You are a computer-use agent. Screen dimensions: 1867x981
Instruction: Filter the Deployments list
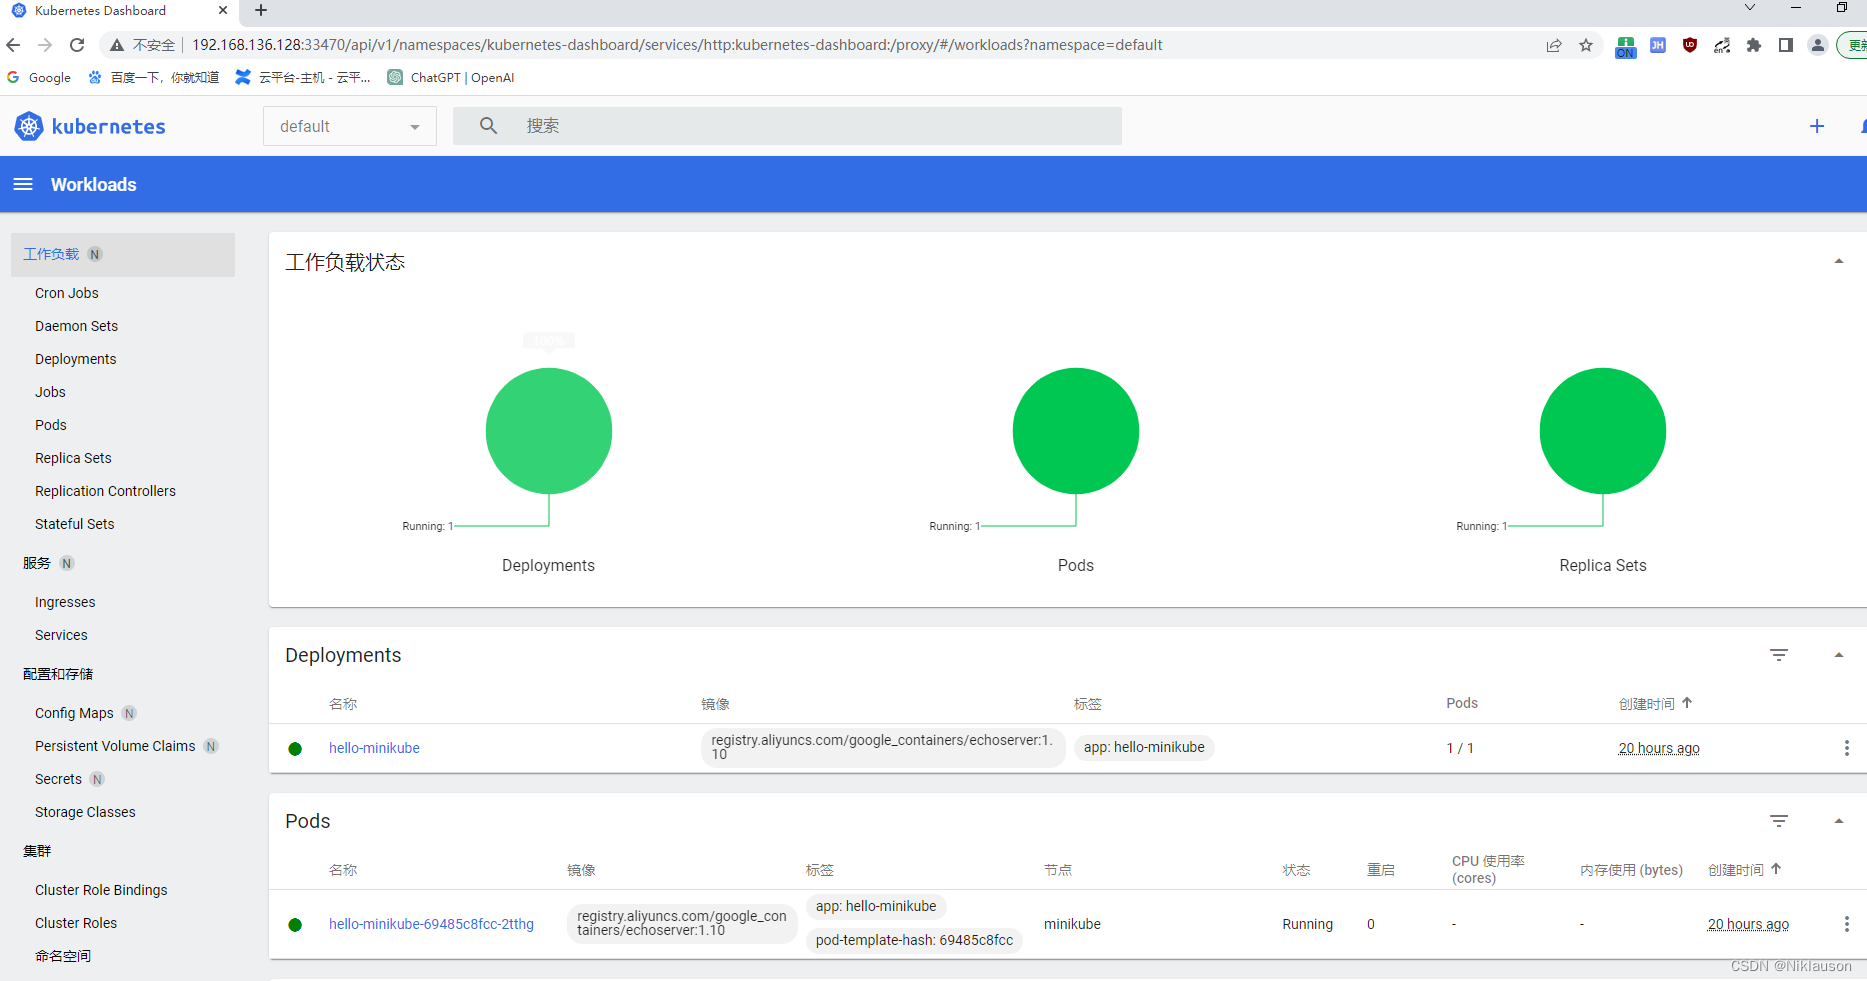click(1779, 655)
